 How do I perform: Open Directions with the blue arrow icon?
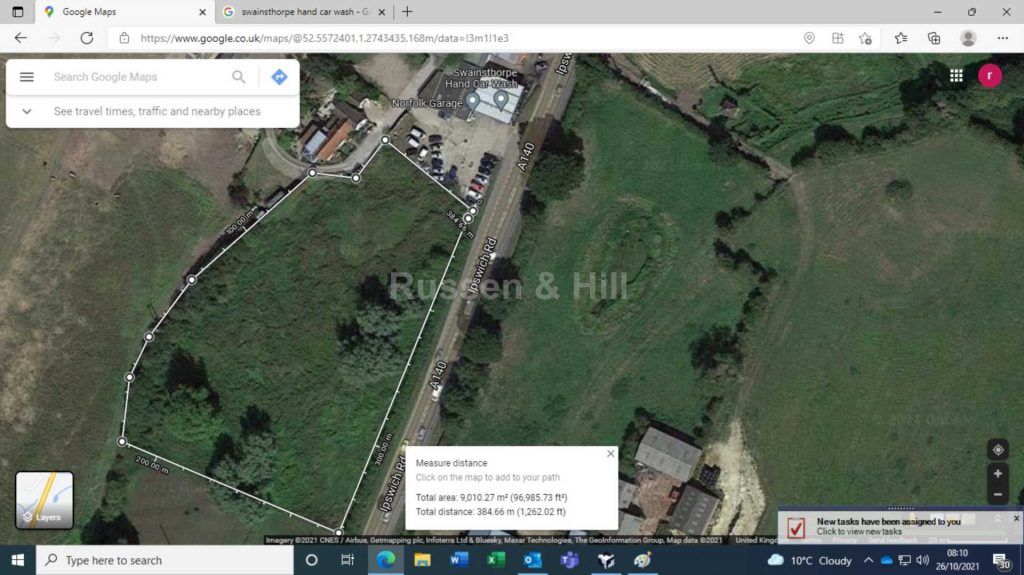pos(280,77)
